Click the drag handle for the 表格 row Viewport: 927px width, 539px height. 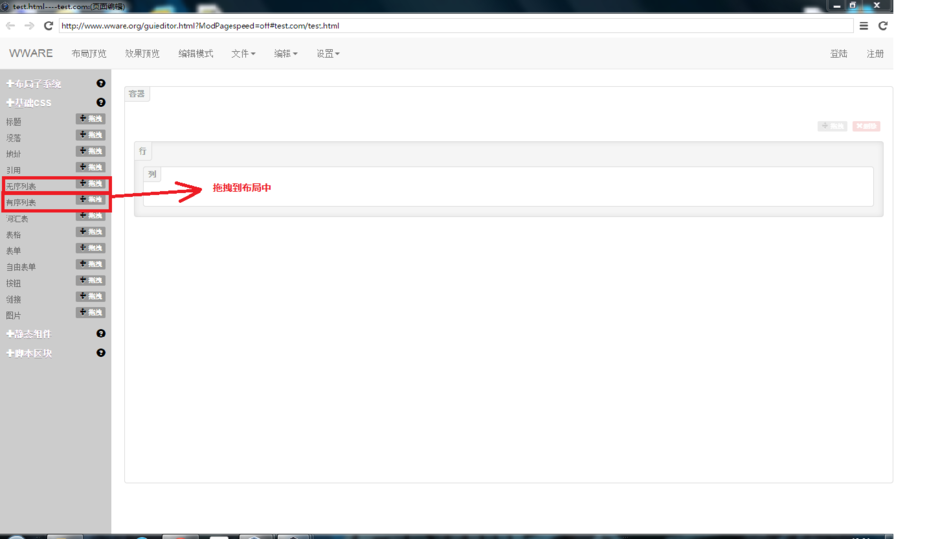coord(90,232)
